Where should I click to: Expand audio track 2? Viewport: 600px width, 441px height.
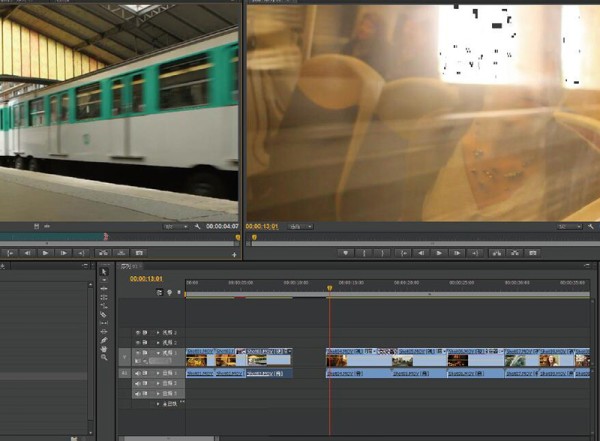[158, 383]
